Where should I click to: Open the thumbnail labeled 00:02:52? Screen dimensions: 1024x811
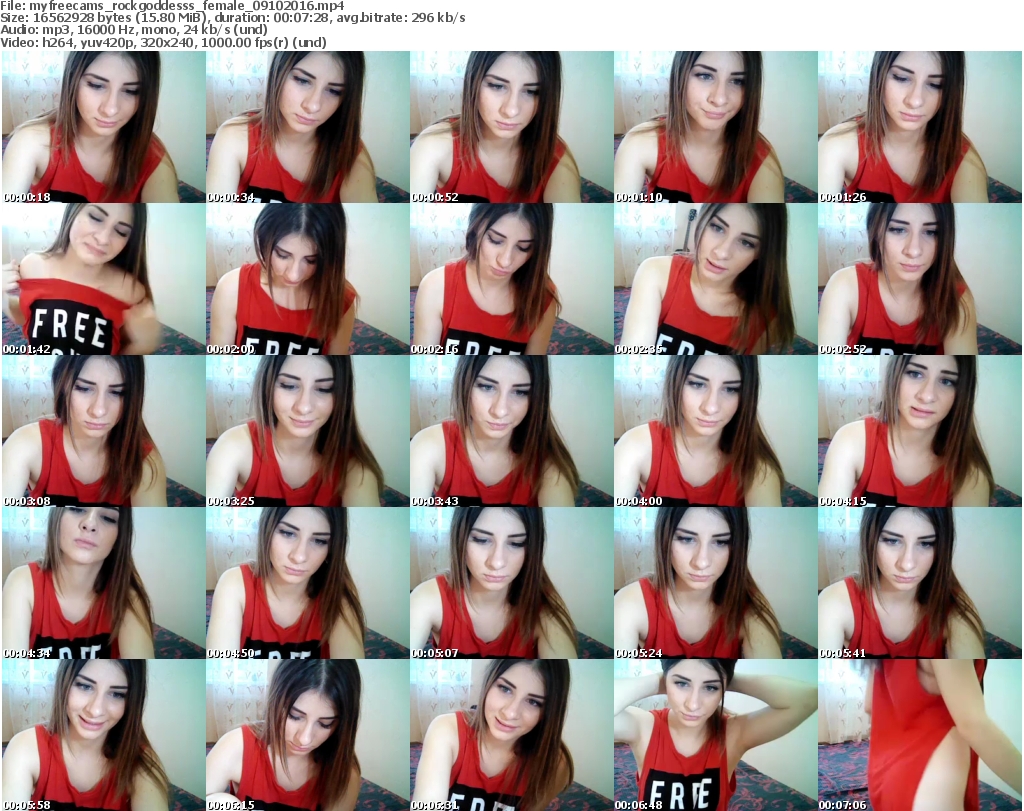pos(920,279)
